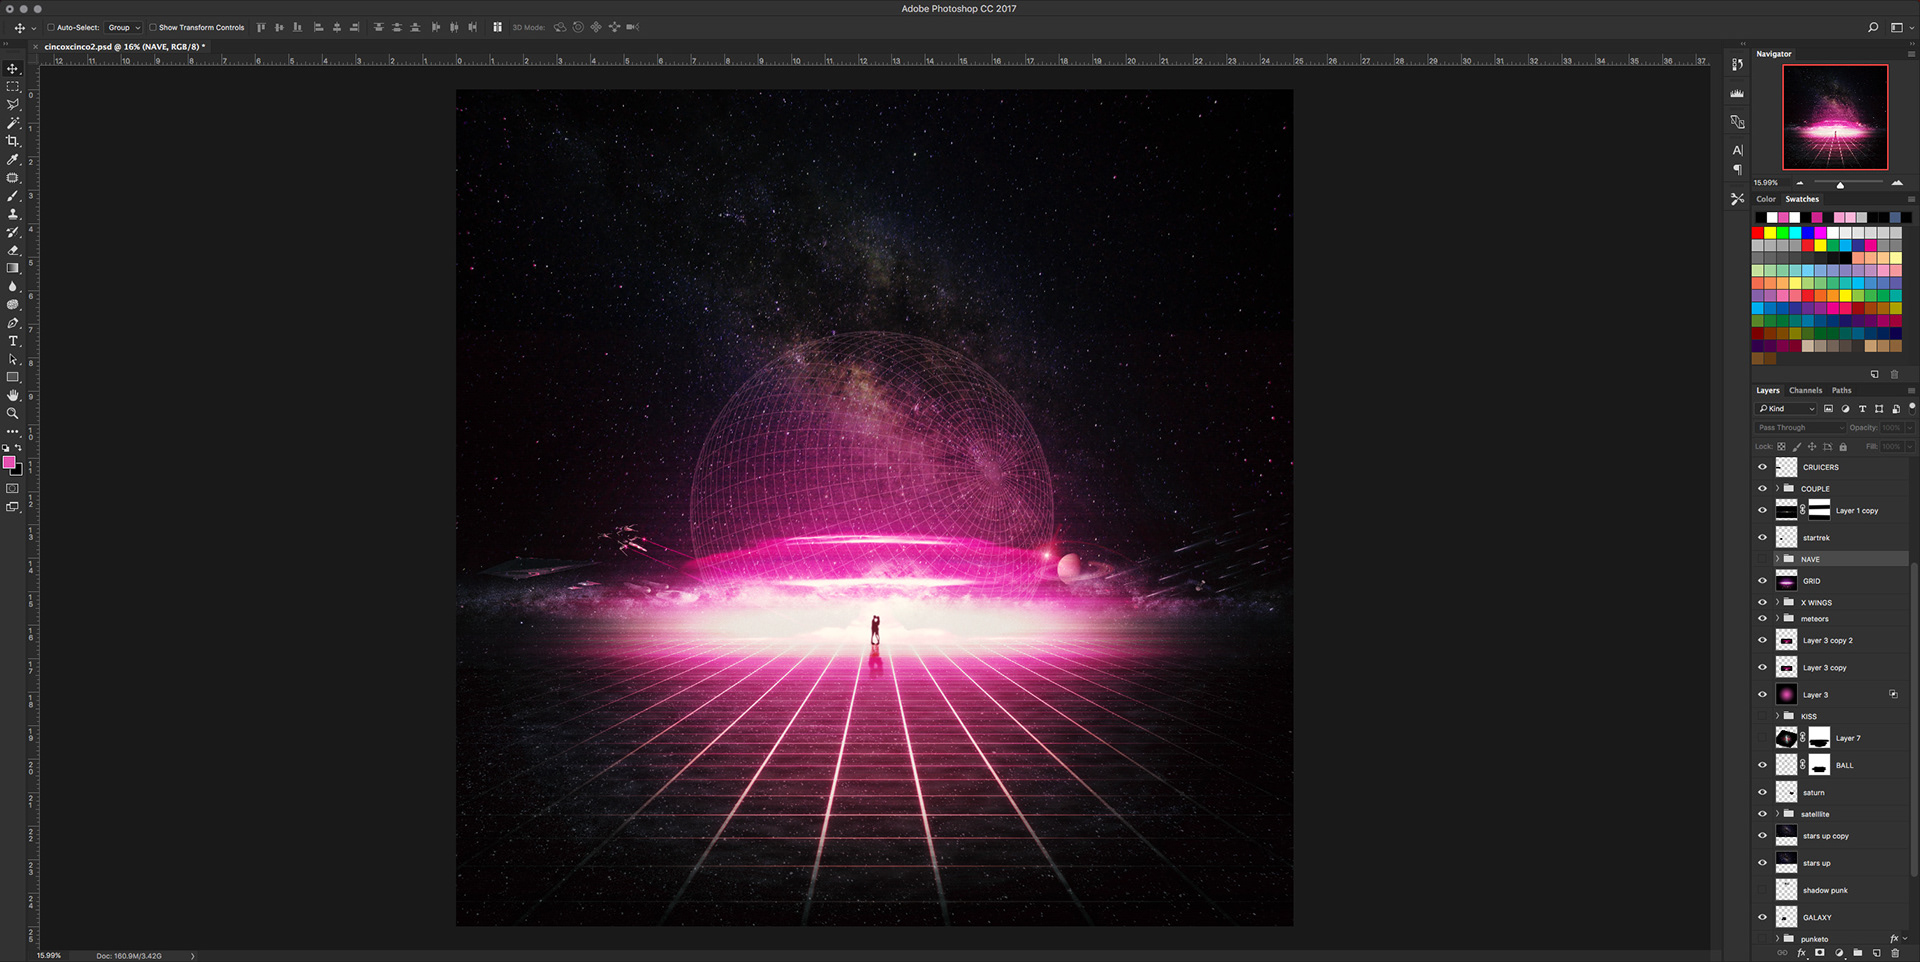Show the shadow punk layer
Viewport: 1920px width, 962px height.
point(1763,890)
